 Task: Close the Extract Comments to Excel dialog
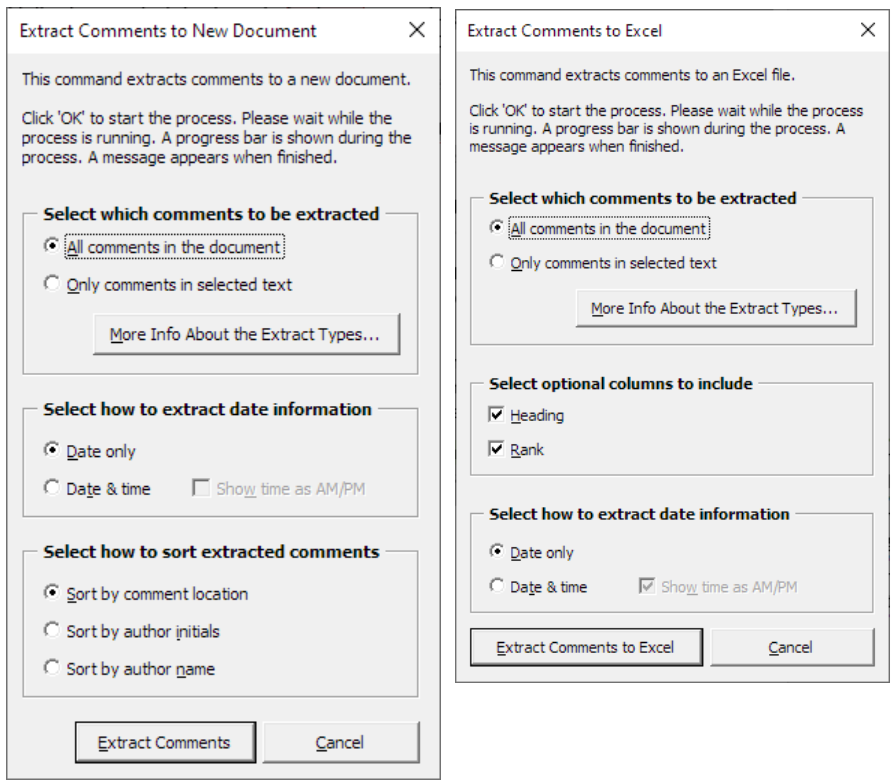867,30
